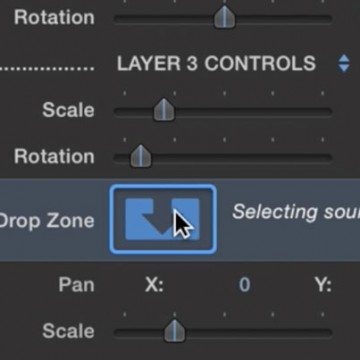This screenshot has height=360, width=360.
Task: Click the Rotation label above Drop Zone
Action: pyautogui.click(x=54, y=156)
